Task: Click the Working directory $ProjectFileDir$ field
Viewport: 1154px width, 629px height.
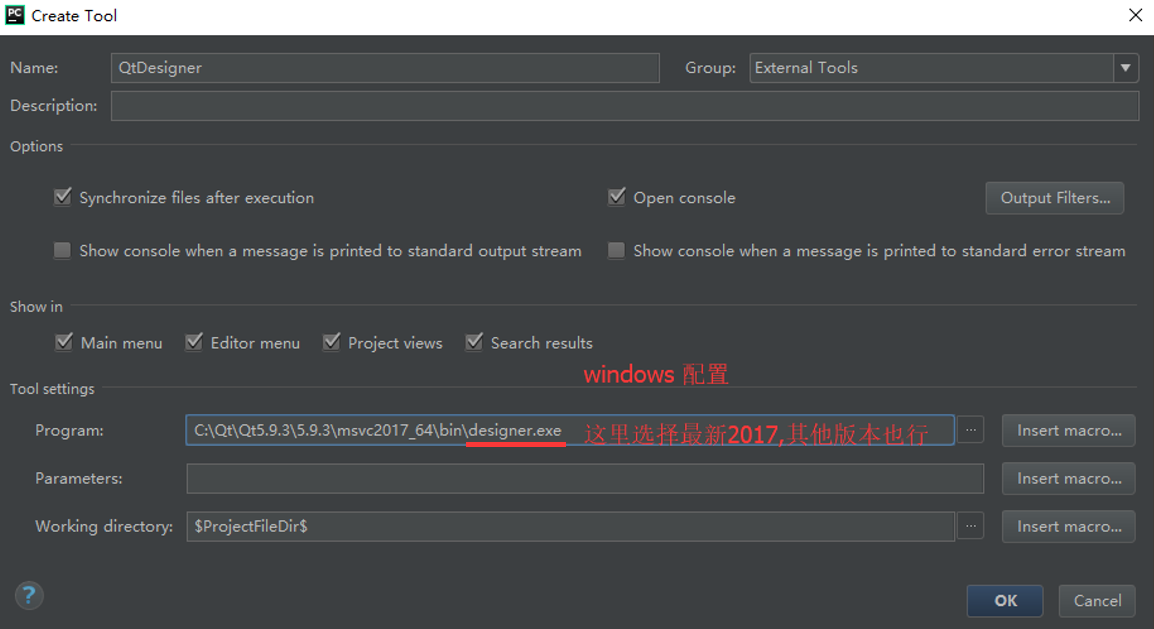Action: click(570, 527)
